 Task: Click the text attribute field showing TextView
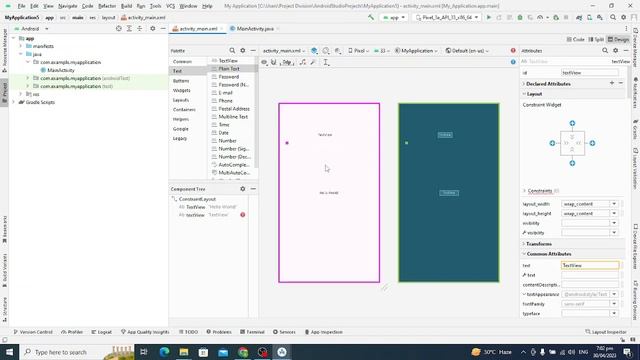(590, 265)
